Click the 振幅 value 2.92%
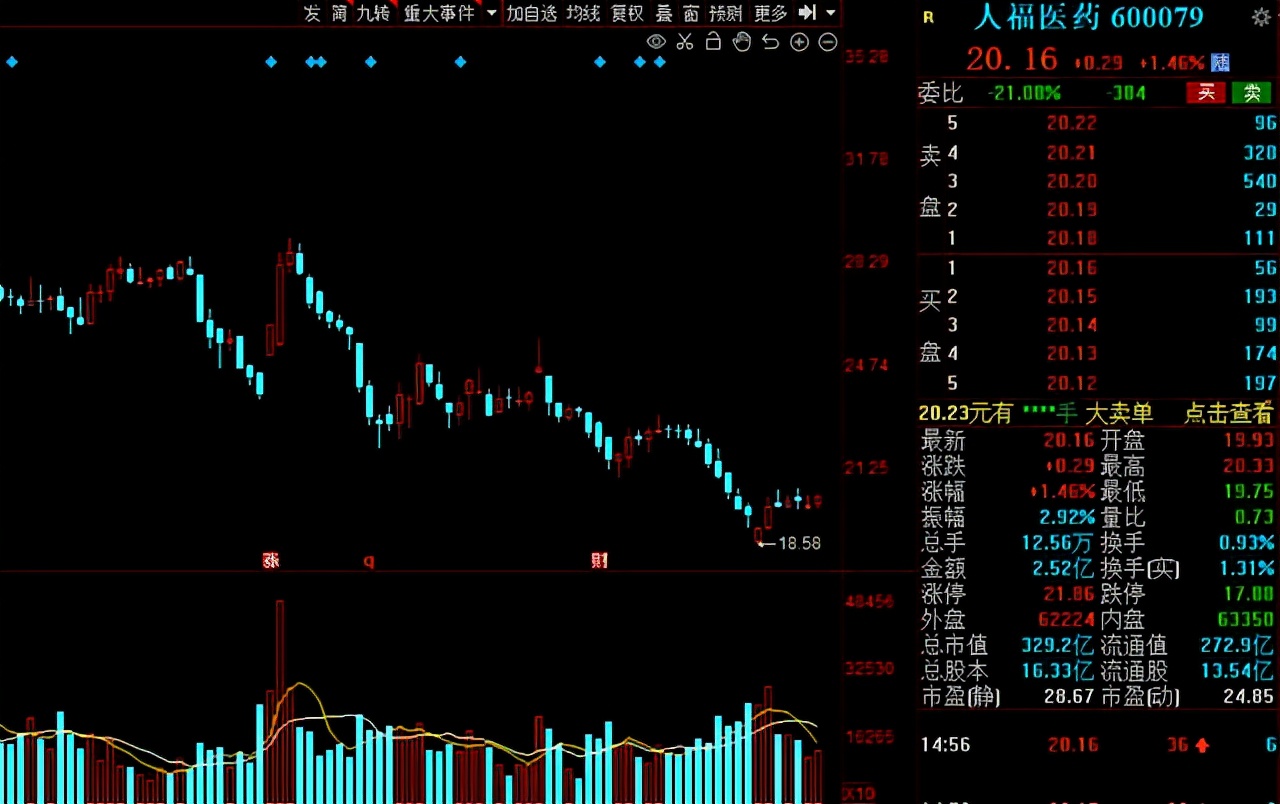Image resolution: width=1280 pixels, height=804 pixels. click(1067, 517)
